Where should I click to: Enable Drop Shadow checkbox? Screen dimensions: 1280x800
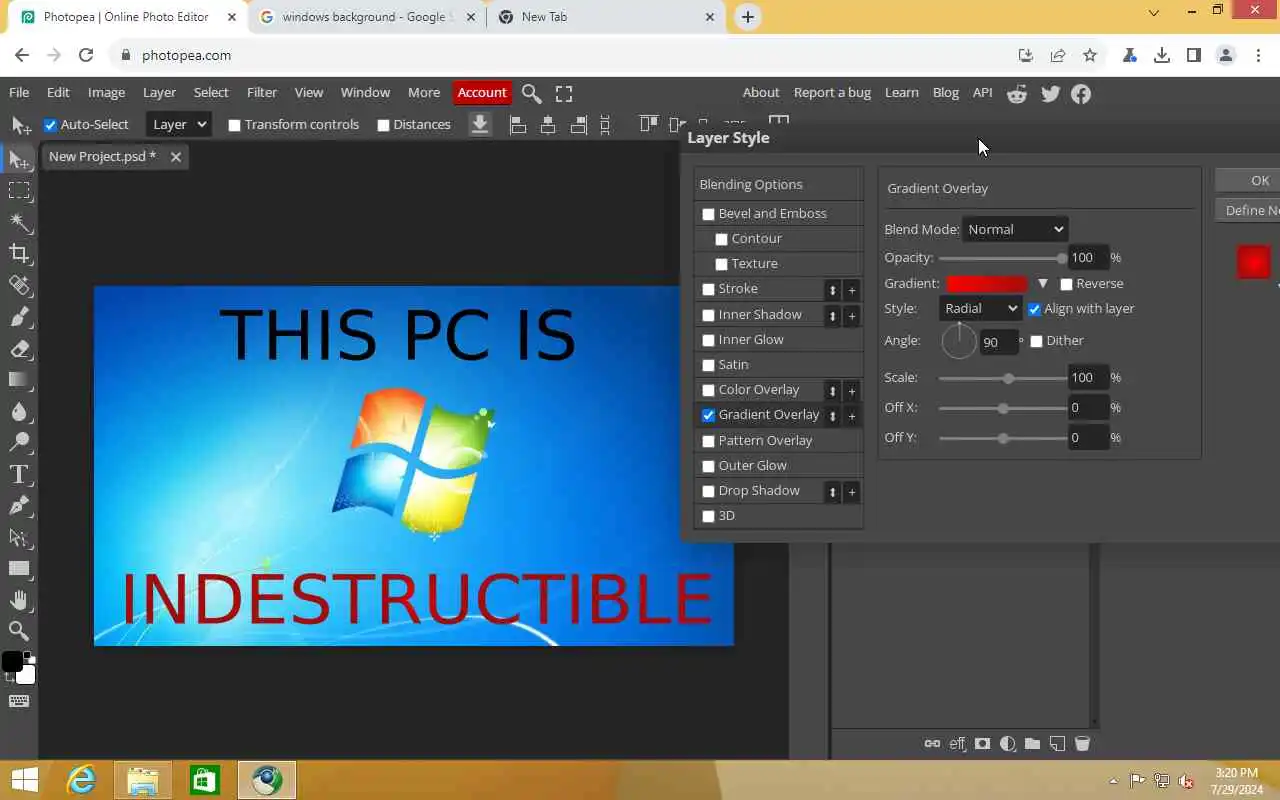click(x=708, y=491)
